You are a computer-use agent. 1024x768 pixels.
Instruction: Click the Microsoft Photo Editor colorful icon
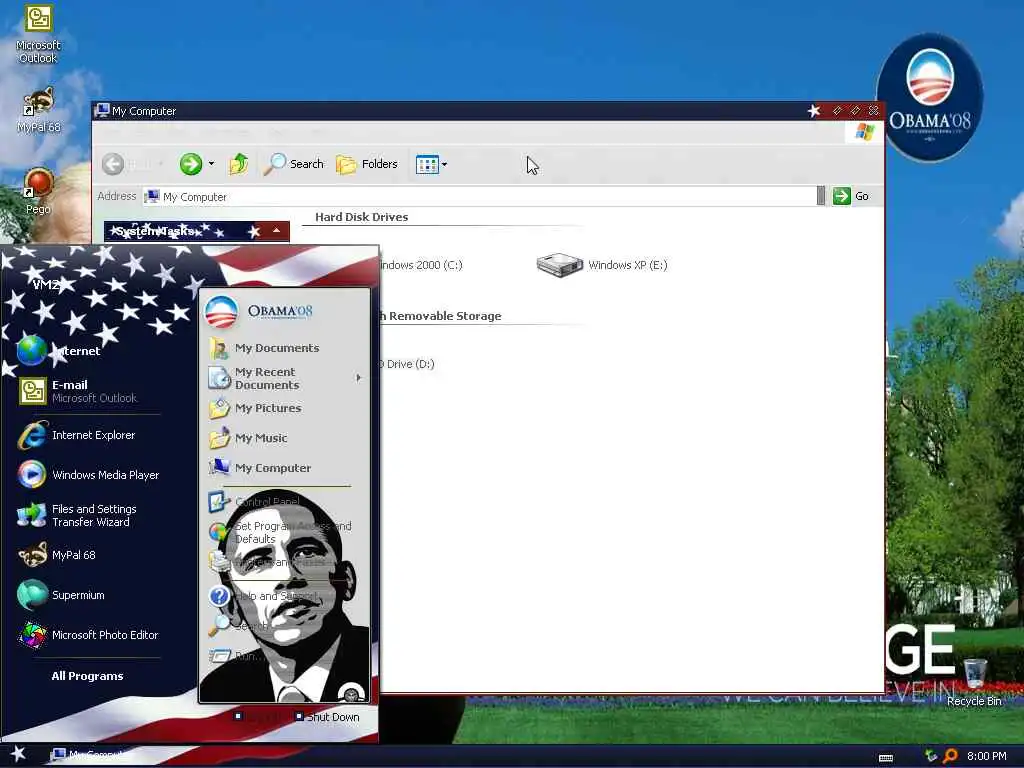[32, 635]
